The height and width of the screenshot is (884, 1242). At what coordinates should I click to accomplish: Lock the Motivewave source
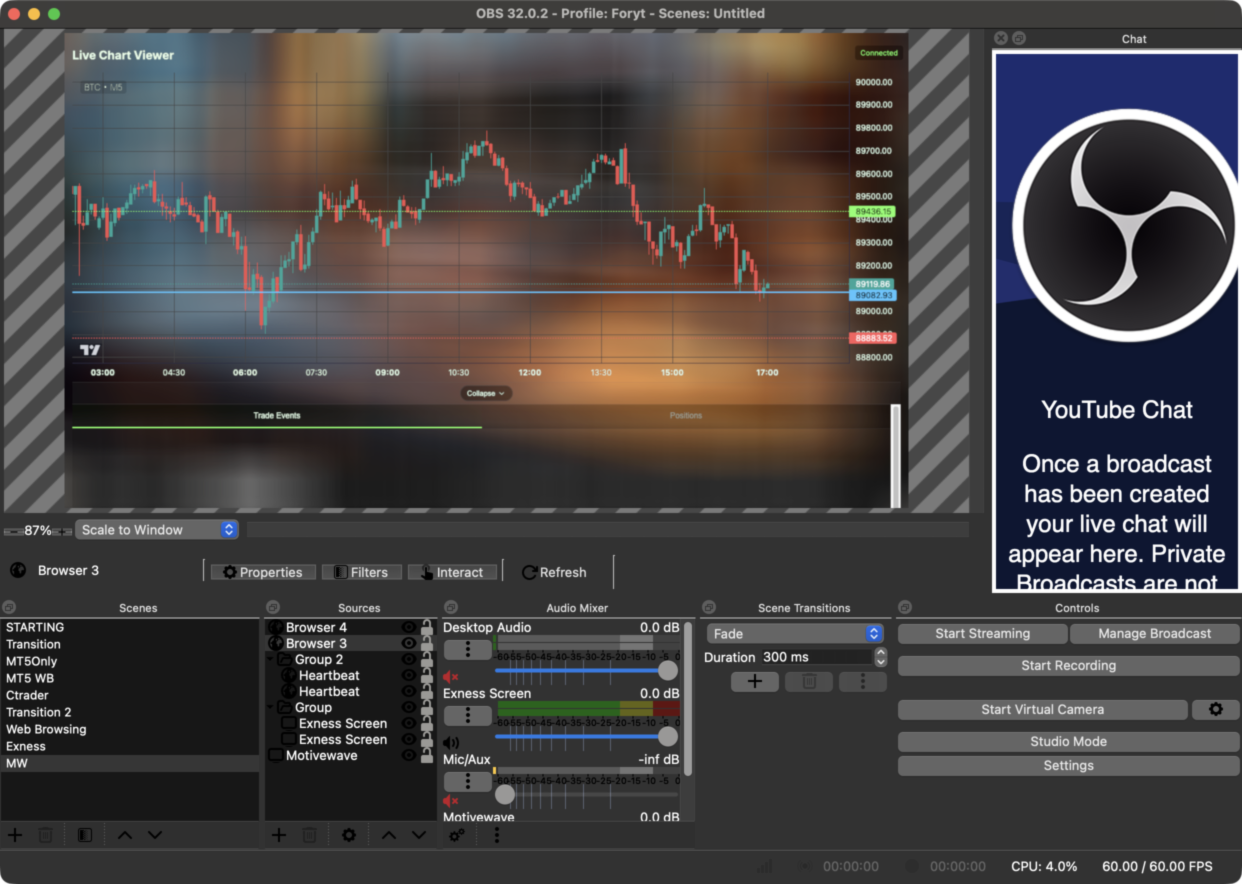click(427, 755)
